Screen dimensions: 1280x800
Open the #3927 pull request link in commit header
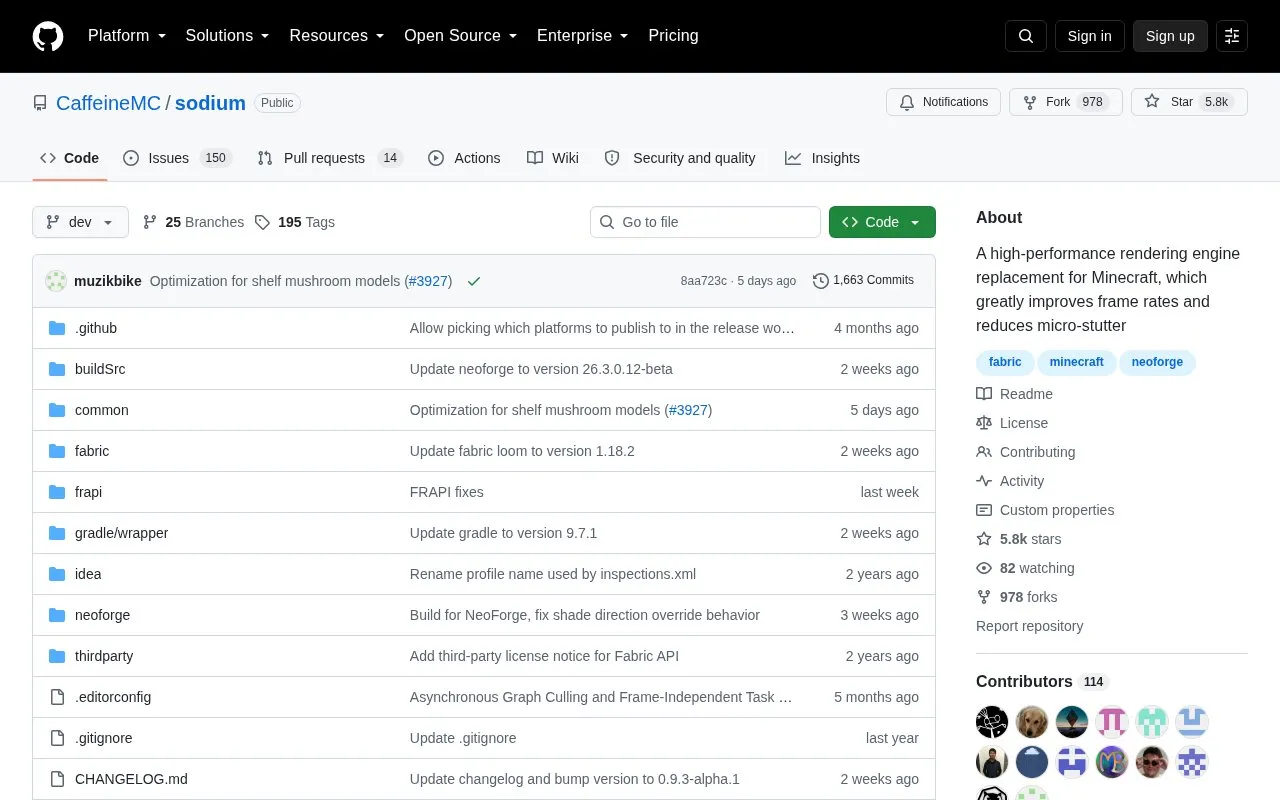(428, 281)
